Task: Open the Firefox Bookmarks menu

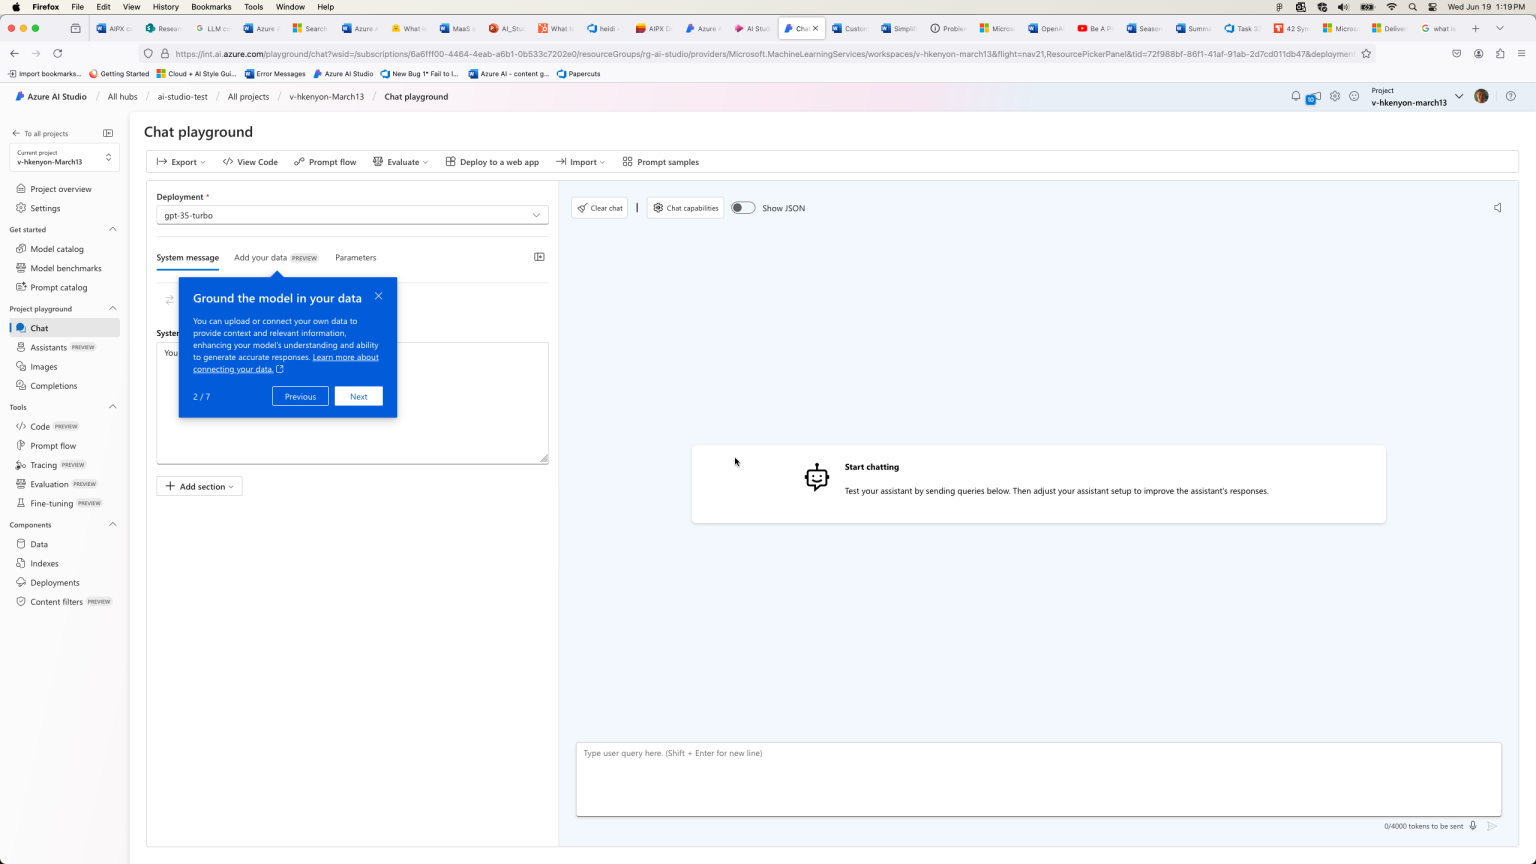Action: coord(211,6)
